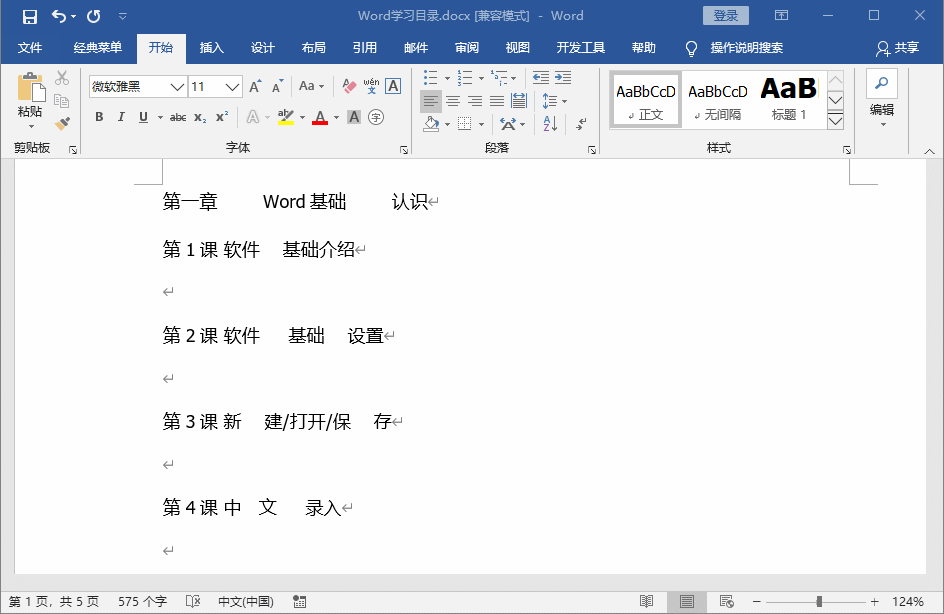Apply the 标题 1 style
This screenshot has height=614, width=944.
[789, 100]
